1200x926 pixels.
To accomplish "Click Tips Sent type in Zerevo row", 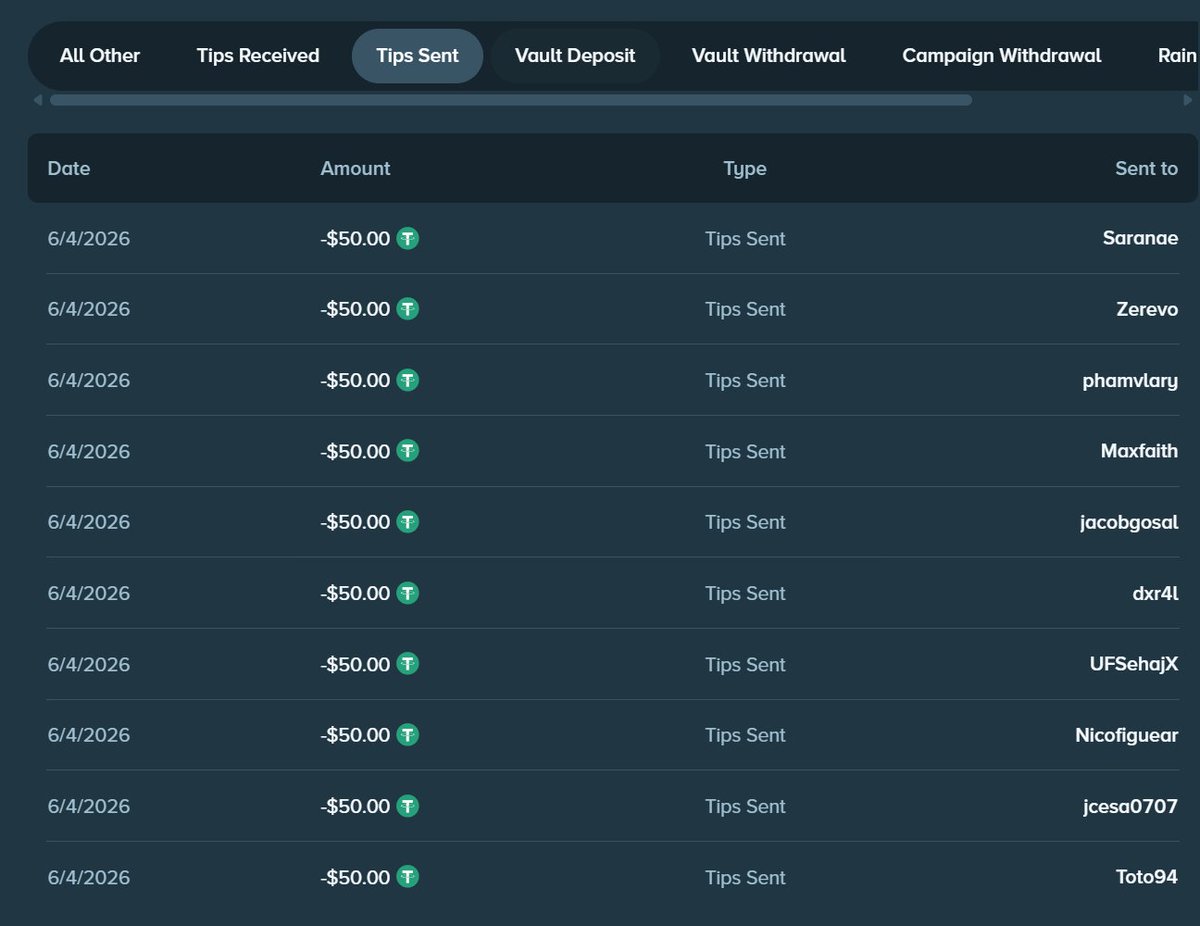I will pos(745,309).
